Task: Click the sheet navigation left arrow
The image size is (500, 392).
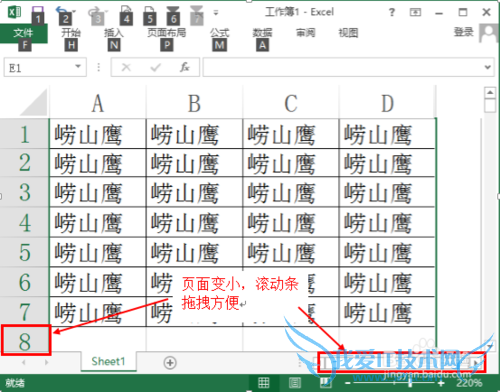Action: click(x=23, y=362)
